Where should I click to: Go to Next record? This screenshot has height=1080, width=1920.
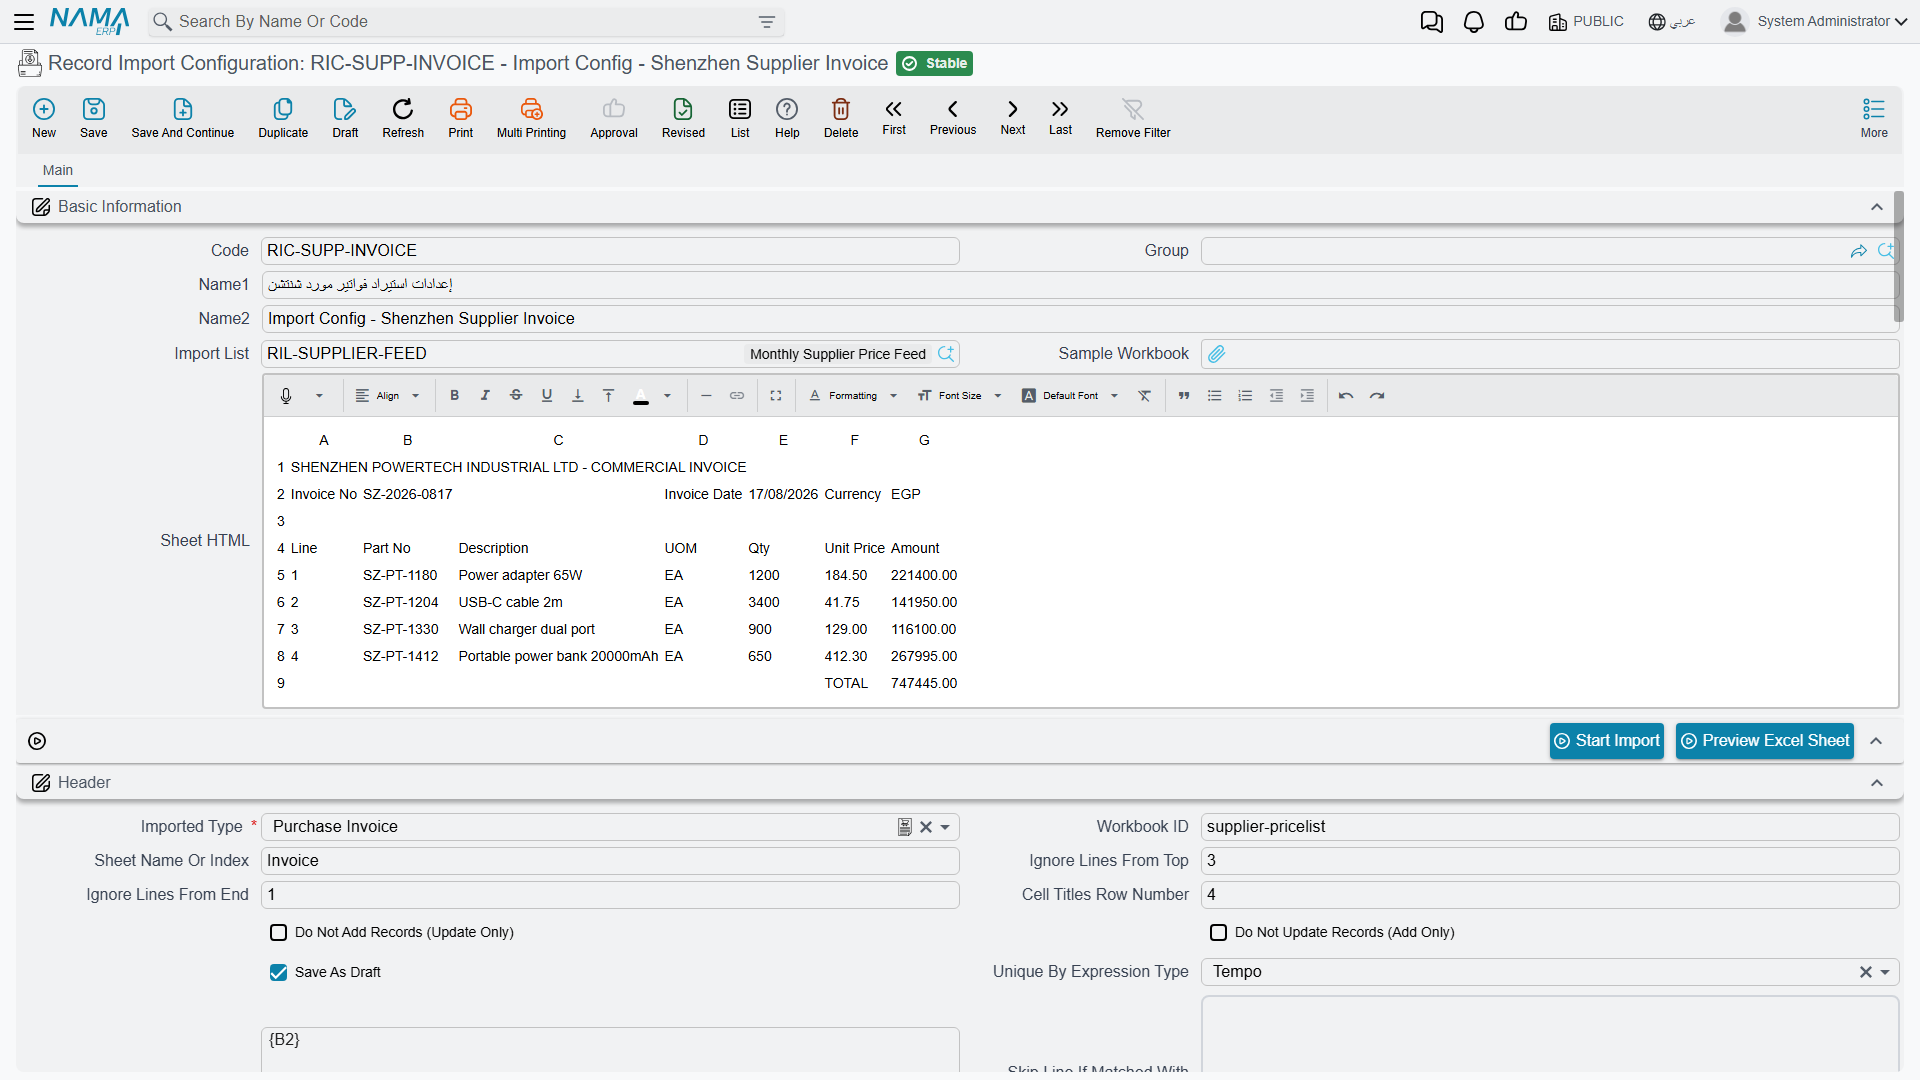click(x=1013, y=117)
